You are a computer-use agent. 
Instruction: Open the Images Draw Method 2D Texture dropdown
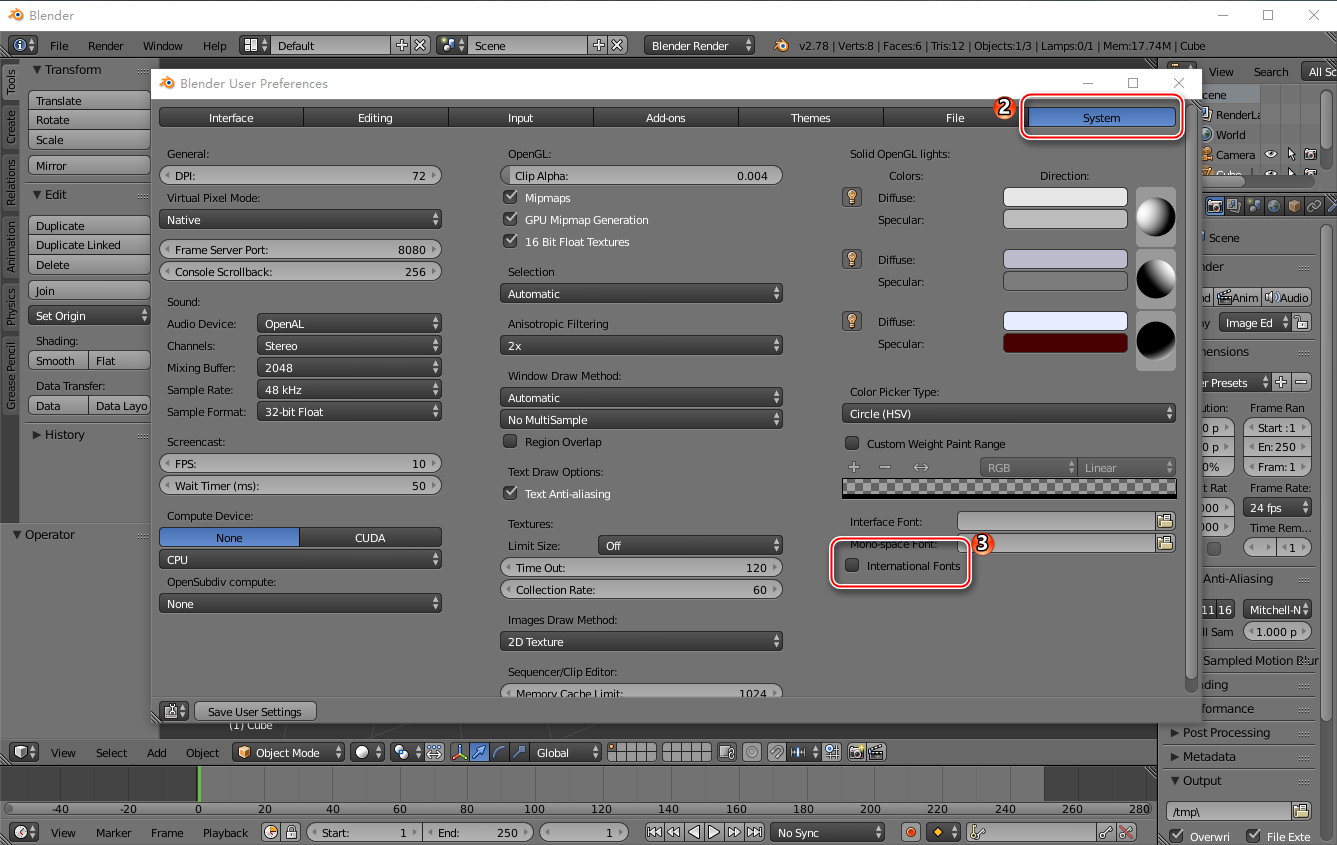(x=641, y=641)
